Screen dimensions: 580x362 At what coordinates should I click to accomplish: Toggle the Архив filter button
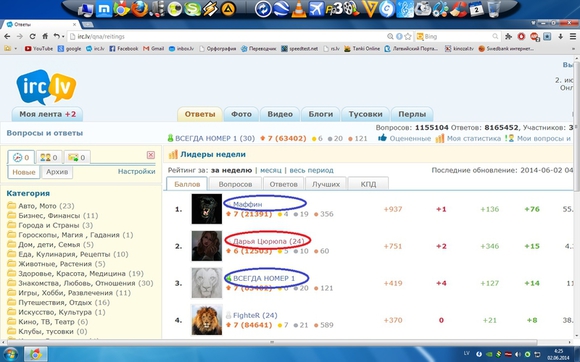[57, 172]
